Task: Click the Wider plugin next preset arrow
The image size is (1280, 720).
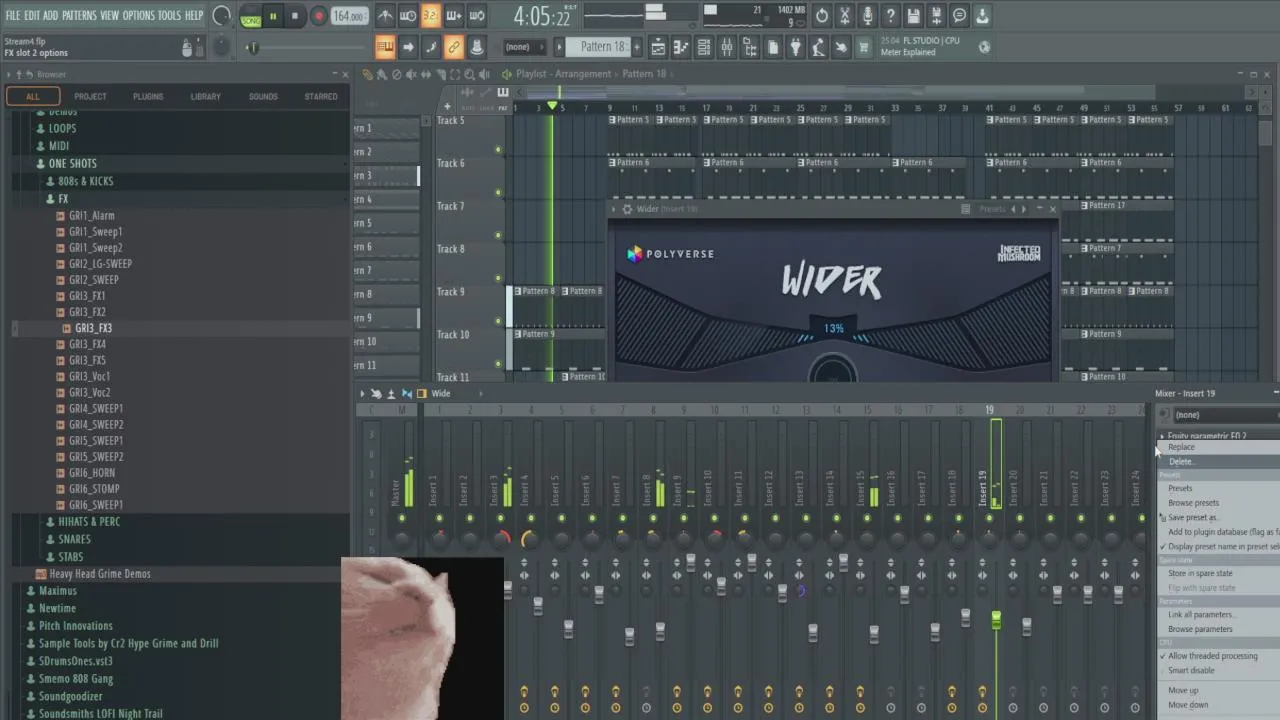Action: pyautogui.click(x=1023, y=209)
